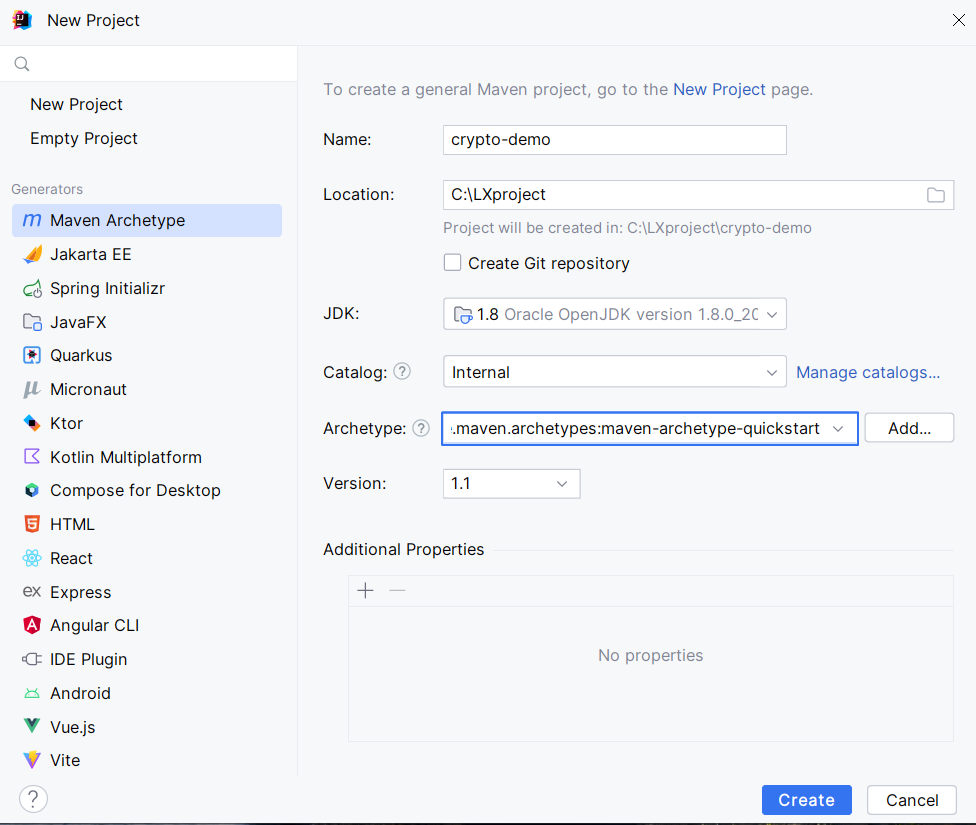
Task: Click the Vue.js logo icon
Action: pyautogui.click(x=32, y=726)
